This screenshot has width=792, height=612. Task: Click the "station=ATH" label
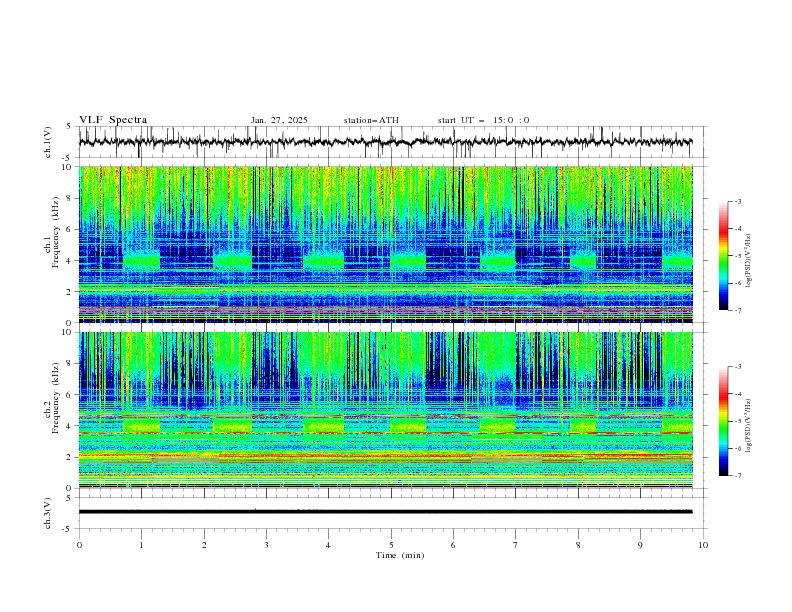(x=371, y=120)
